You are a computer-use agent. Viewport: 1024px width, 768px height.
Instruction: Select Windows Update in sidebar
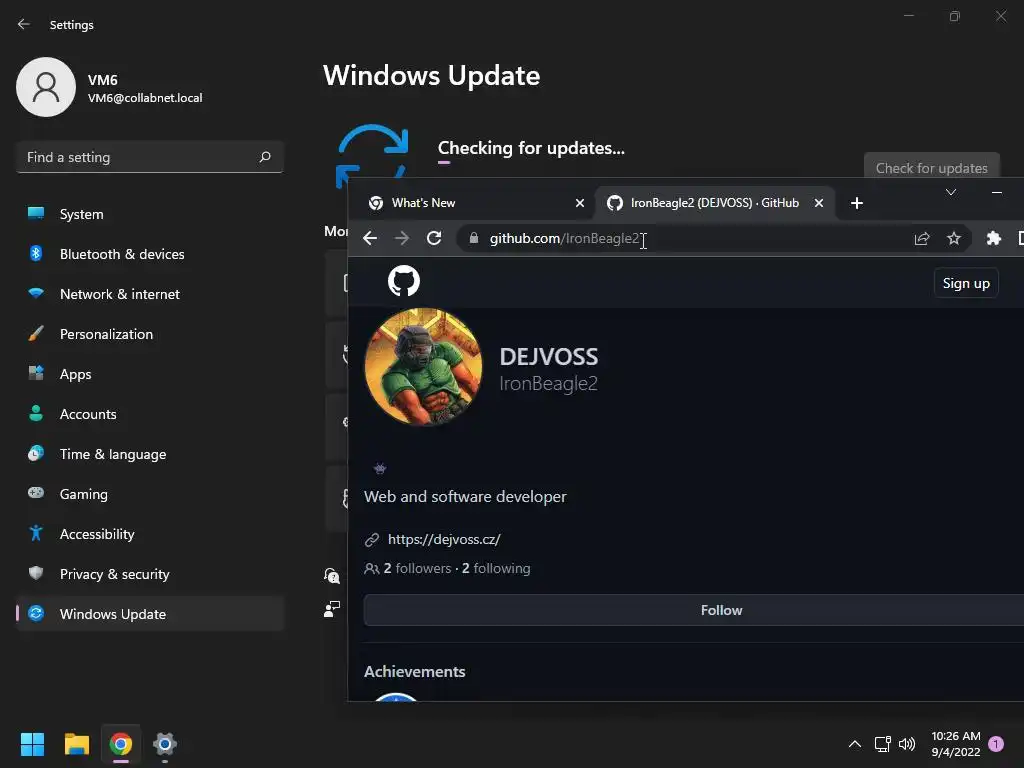point(150,614)
